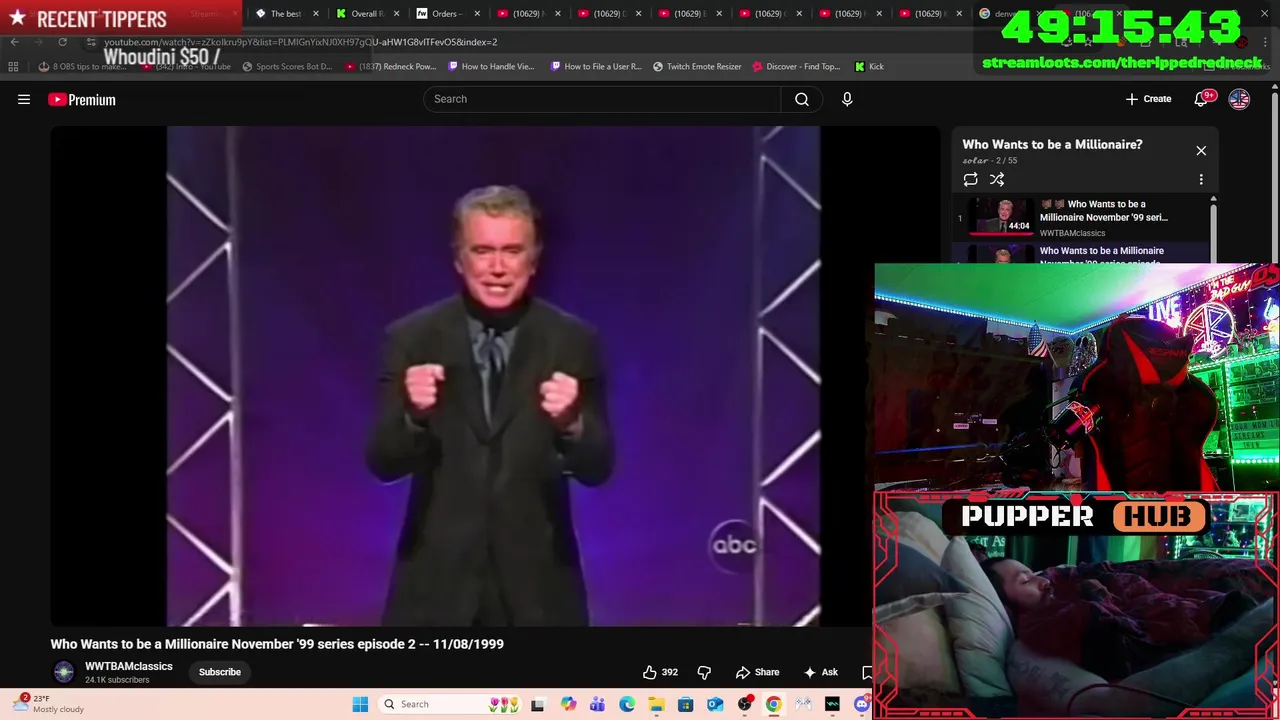The height and width of the screenshot is (720, 1280).
Task: Open Redneck Pow... YouTube bookmark
Action: click(x=391, y=66)
